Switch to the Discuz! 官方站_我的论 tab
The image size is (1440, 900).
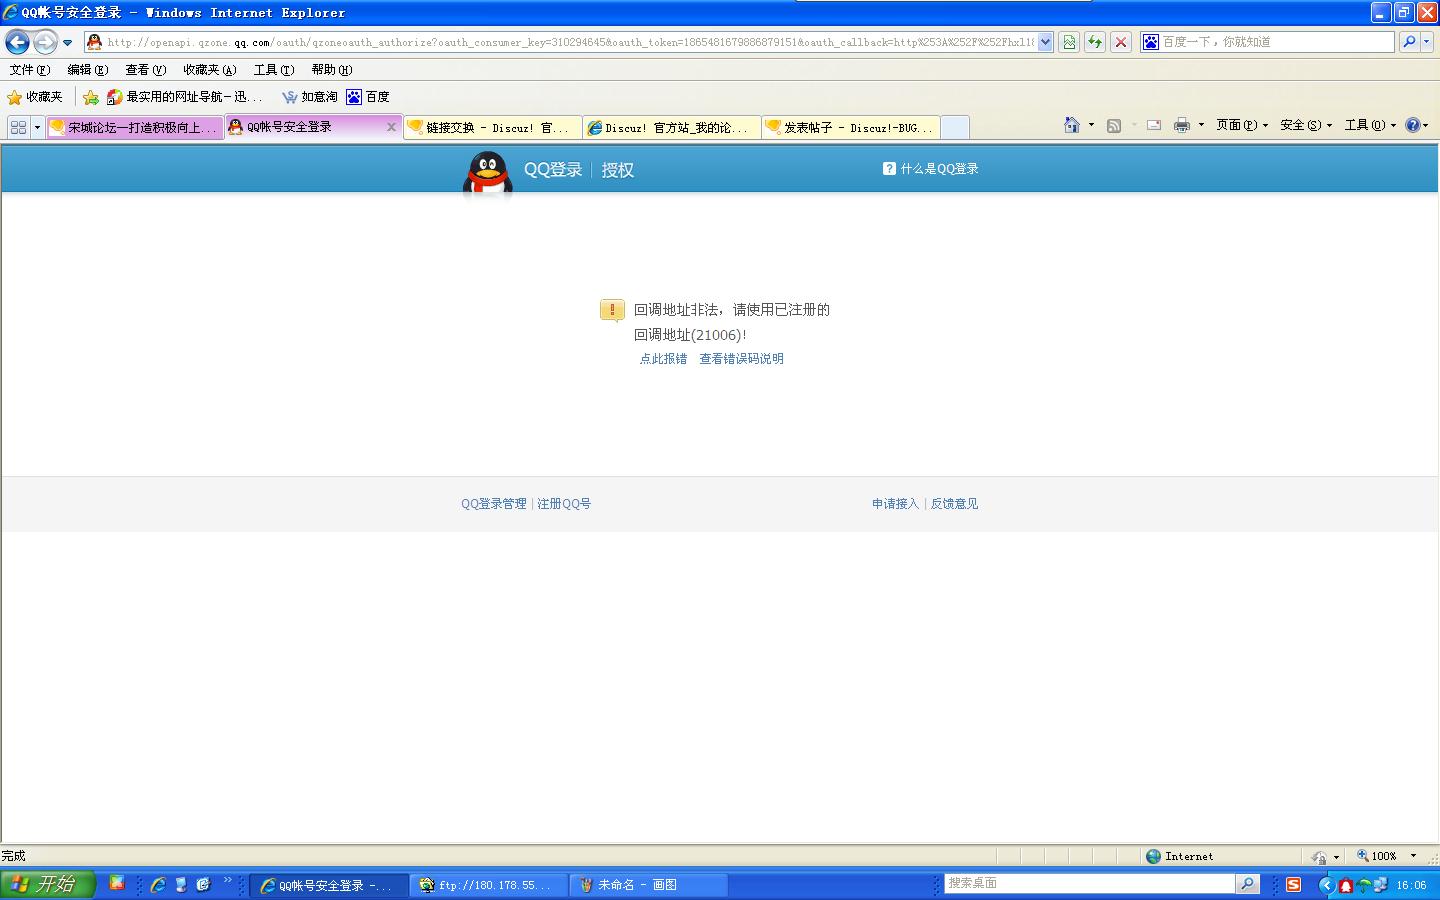[x=672, y=127]
